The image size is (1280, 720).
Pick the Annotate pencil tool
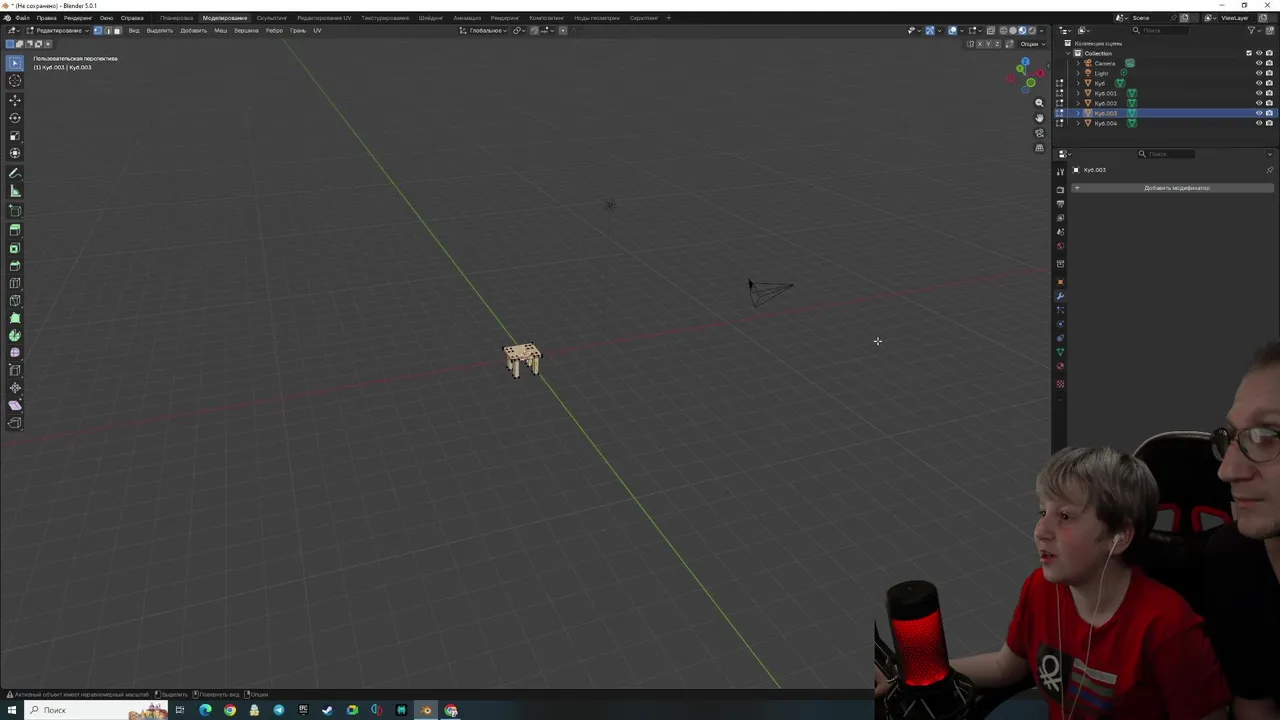[15, 173]
